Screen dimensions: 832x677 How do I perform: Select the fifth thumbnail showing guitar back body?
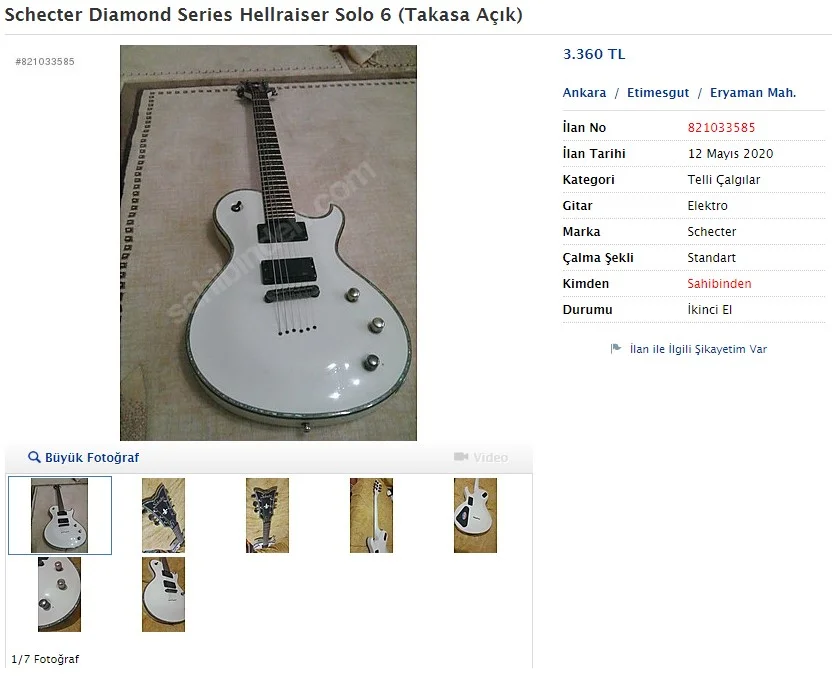point(475,515)
